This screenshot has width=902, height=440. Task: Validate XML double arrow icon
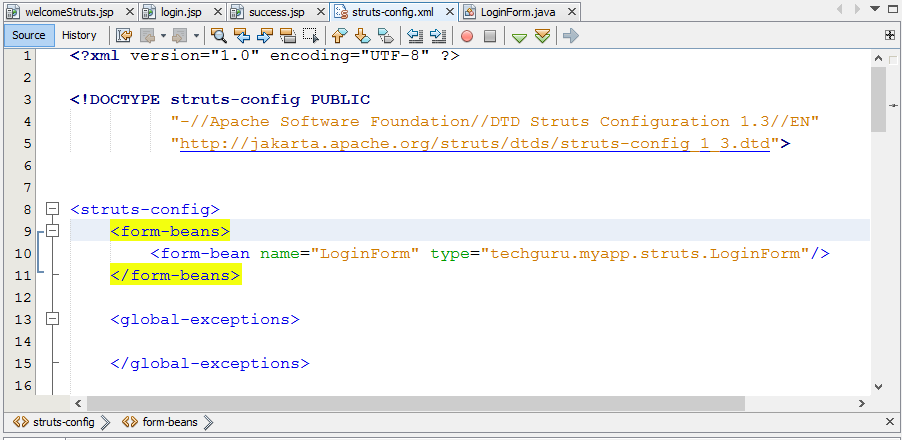pyautogui.click(x=542, y=36)
